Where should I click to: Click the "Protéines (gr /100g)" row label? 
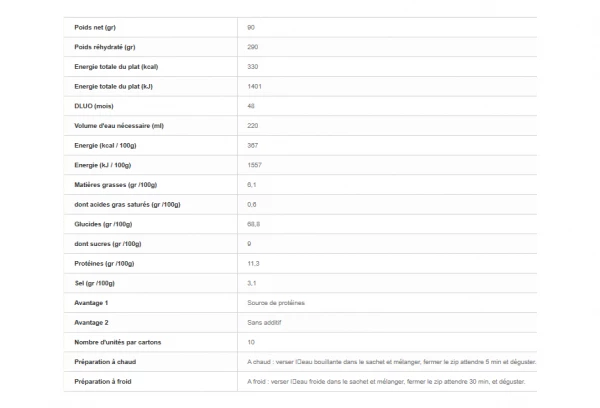click(x=105, y=263)
